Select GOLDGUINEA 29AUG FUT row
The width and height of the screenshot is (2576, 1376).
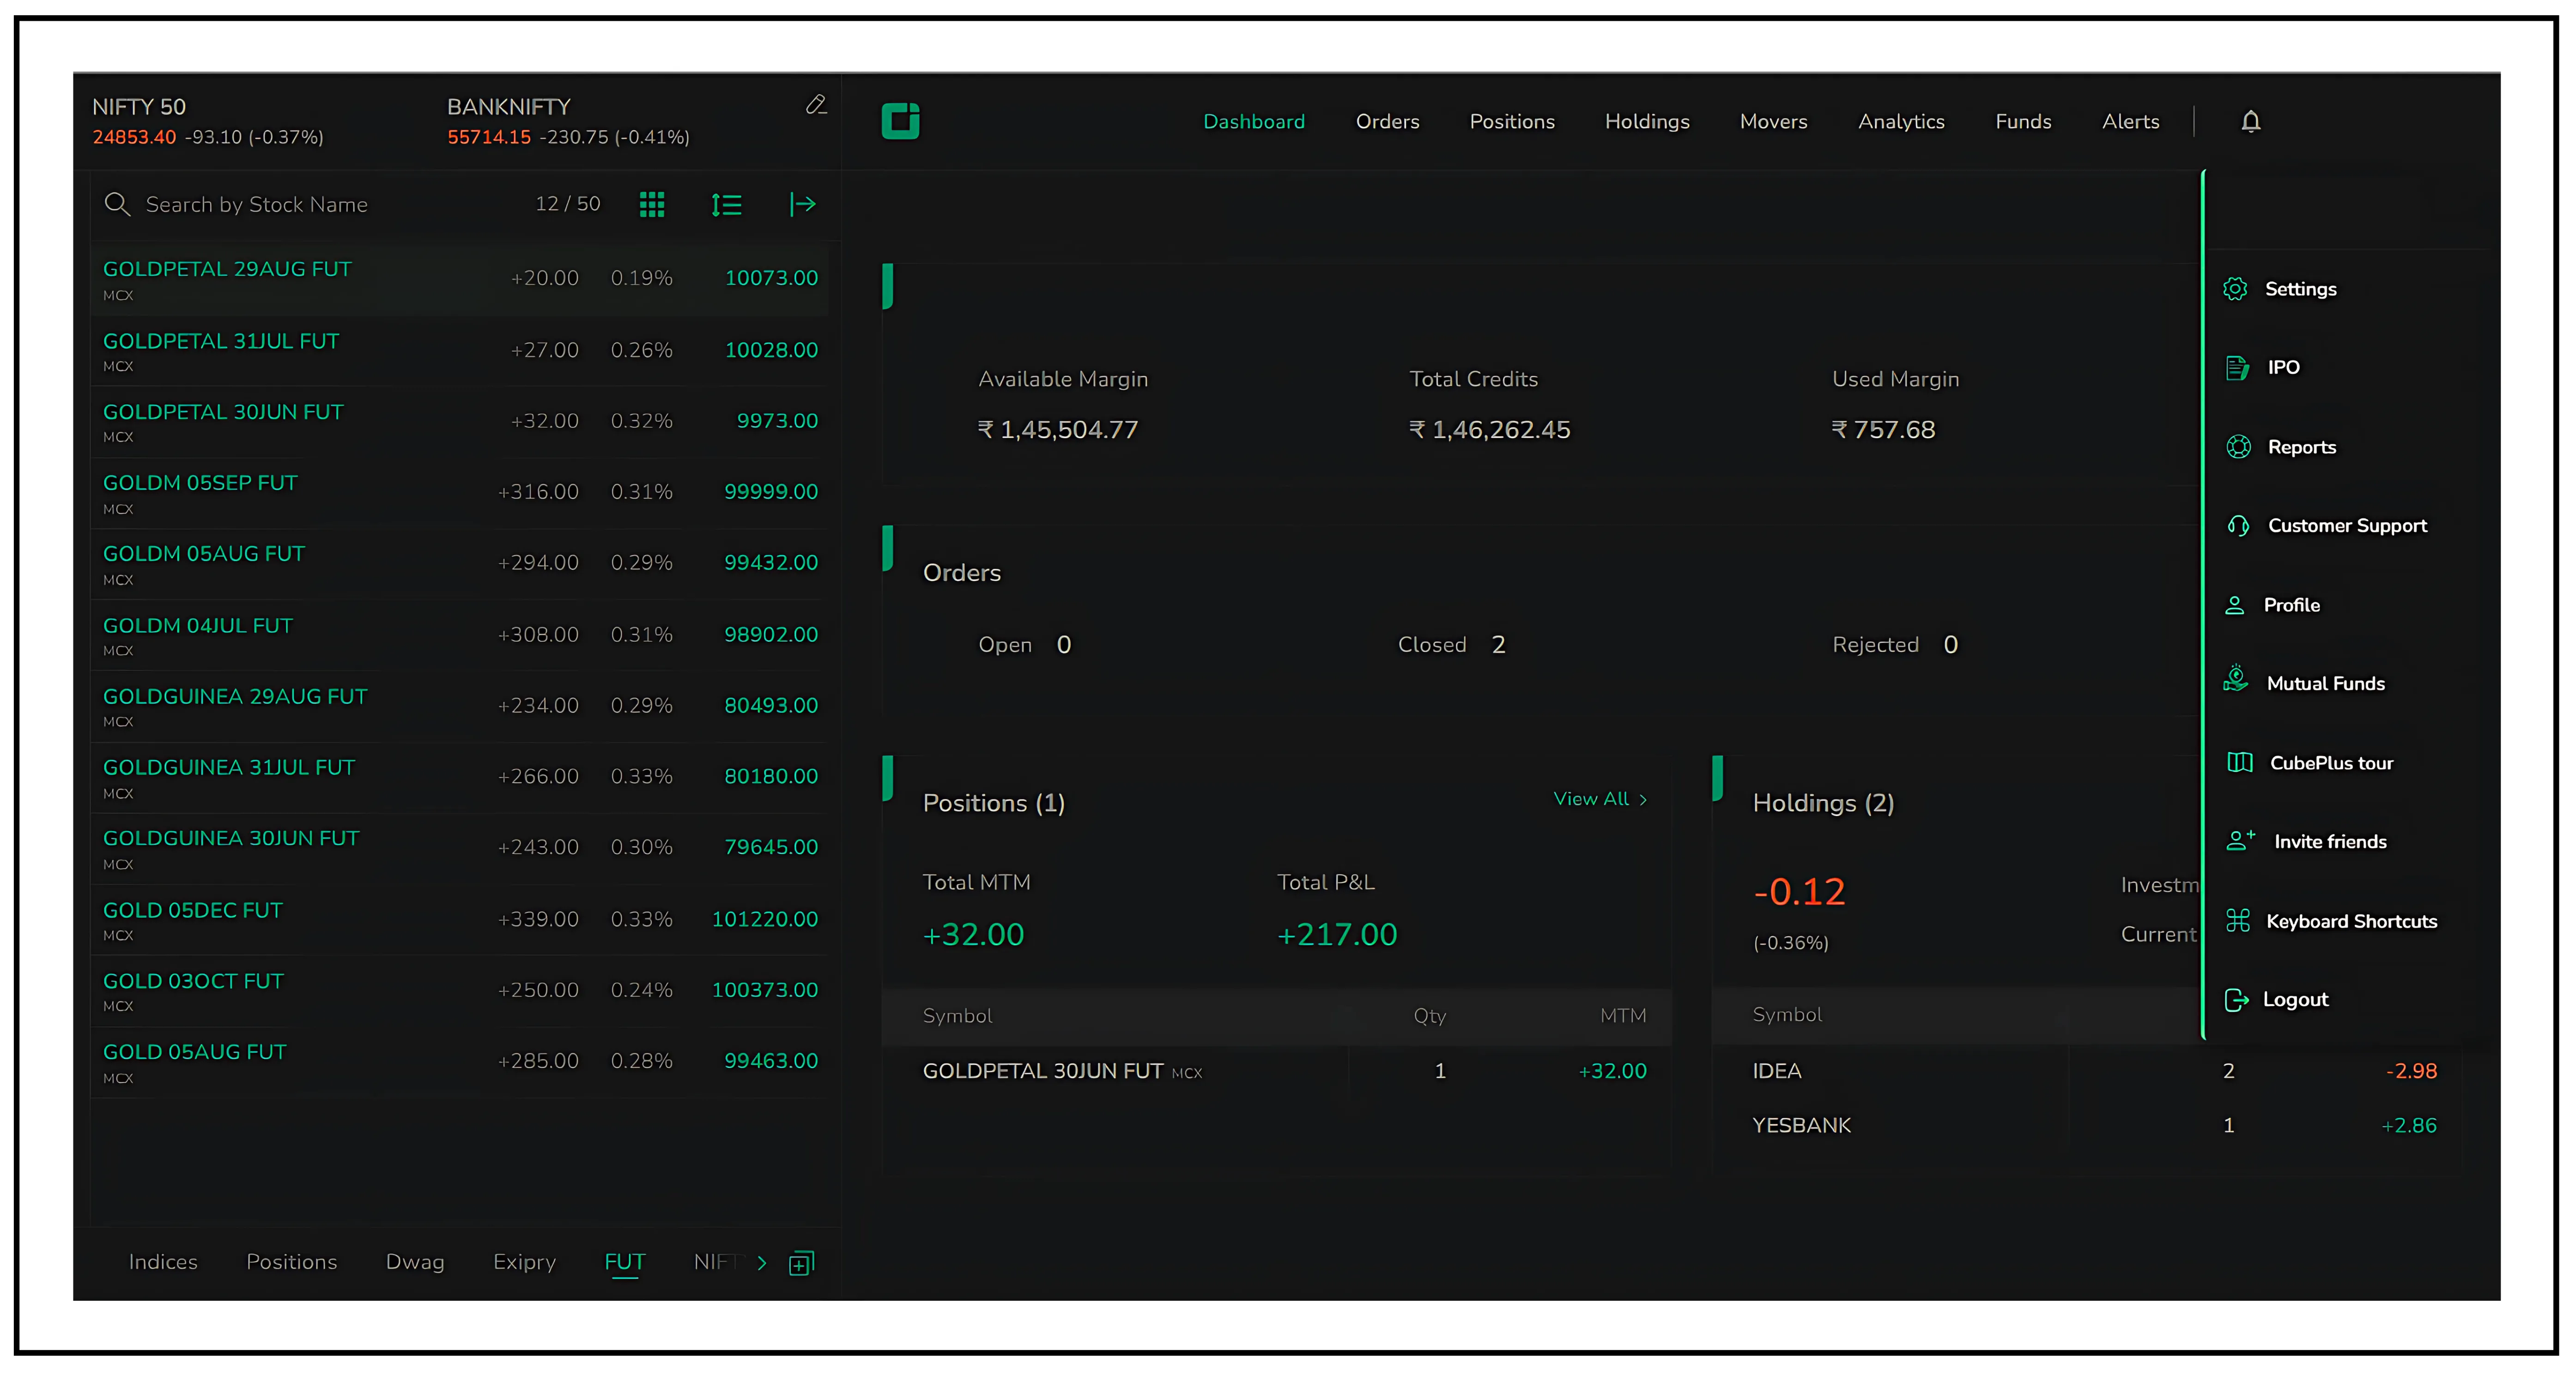(x=459, y=707)
